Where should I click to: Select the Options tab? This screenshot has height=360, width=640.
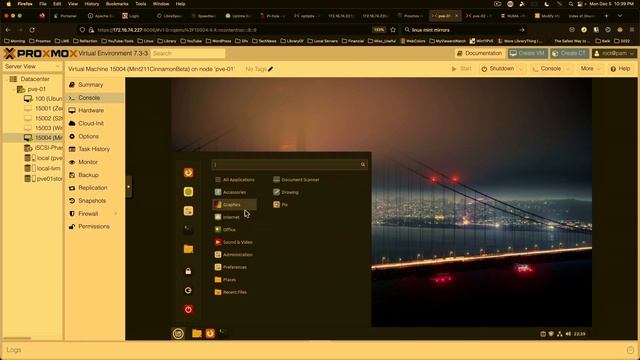pyautogui.click(x=94, y=136)
